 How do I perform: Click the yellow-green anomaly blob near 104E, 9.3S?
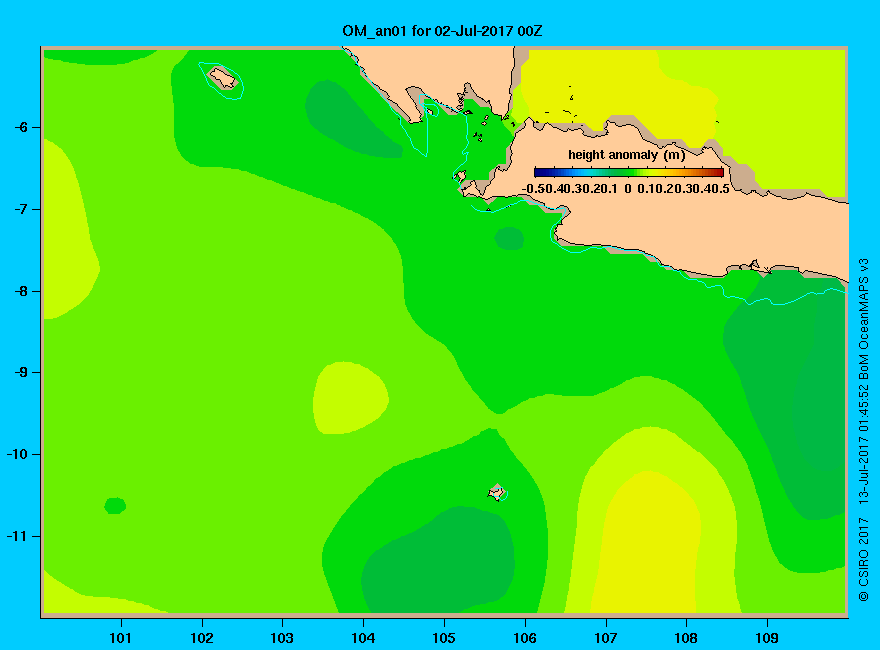350,397
